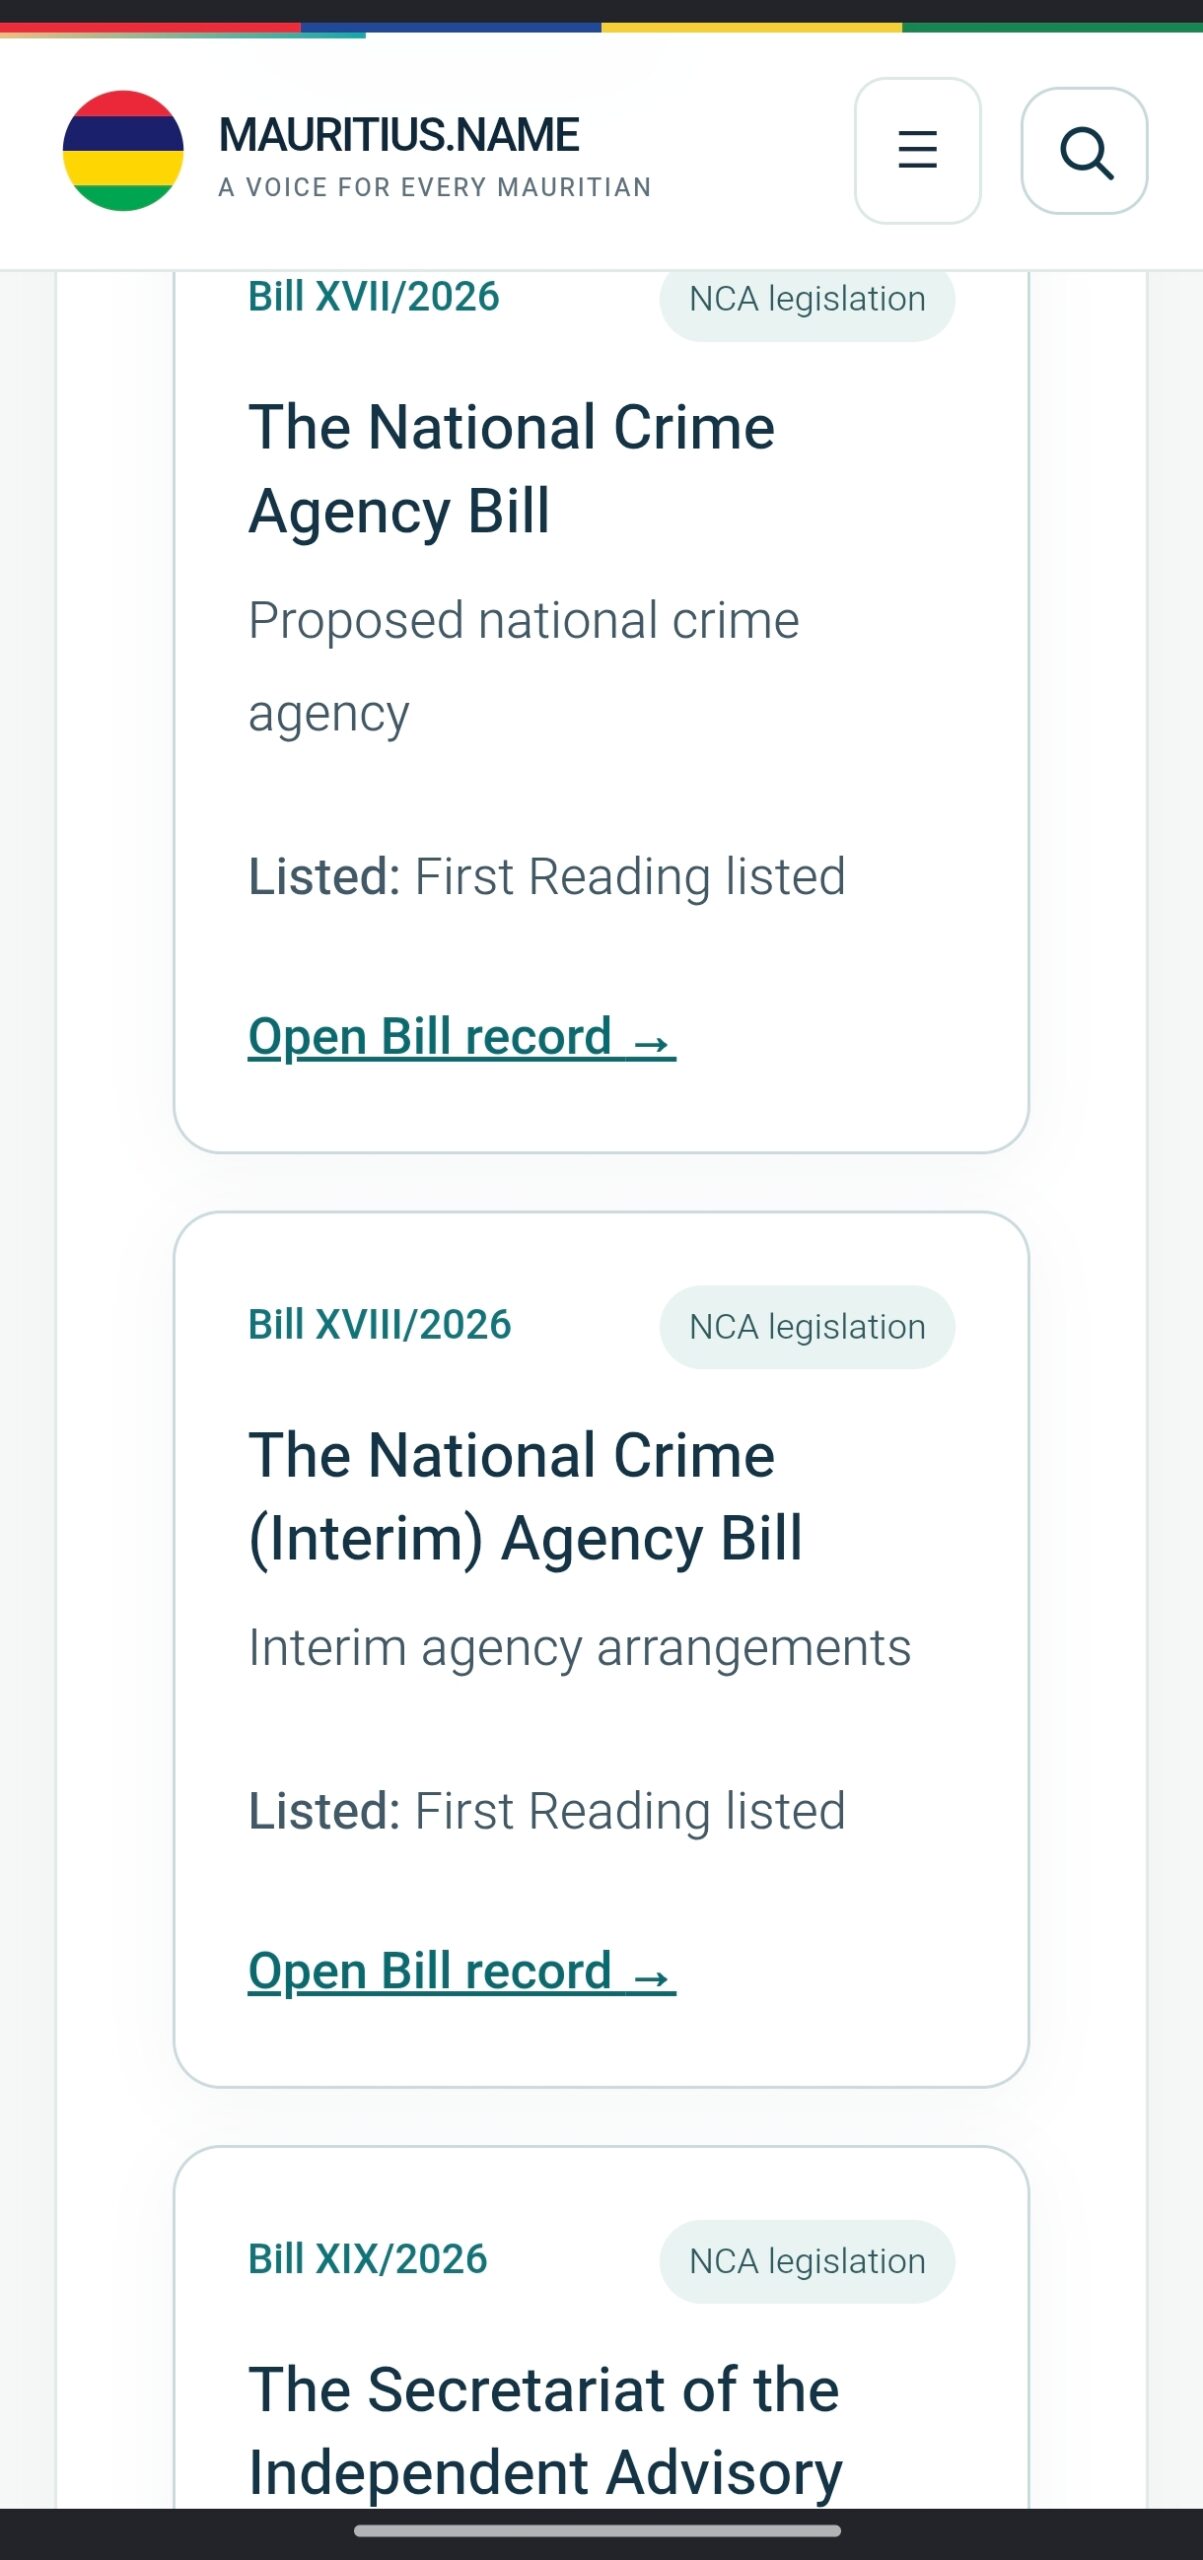Open the hamburger menu
1203x2560 pixels.
pos(917,151)
